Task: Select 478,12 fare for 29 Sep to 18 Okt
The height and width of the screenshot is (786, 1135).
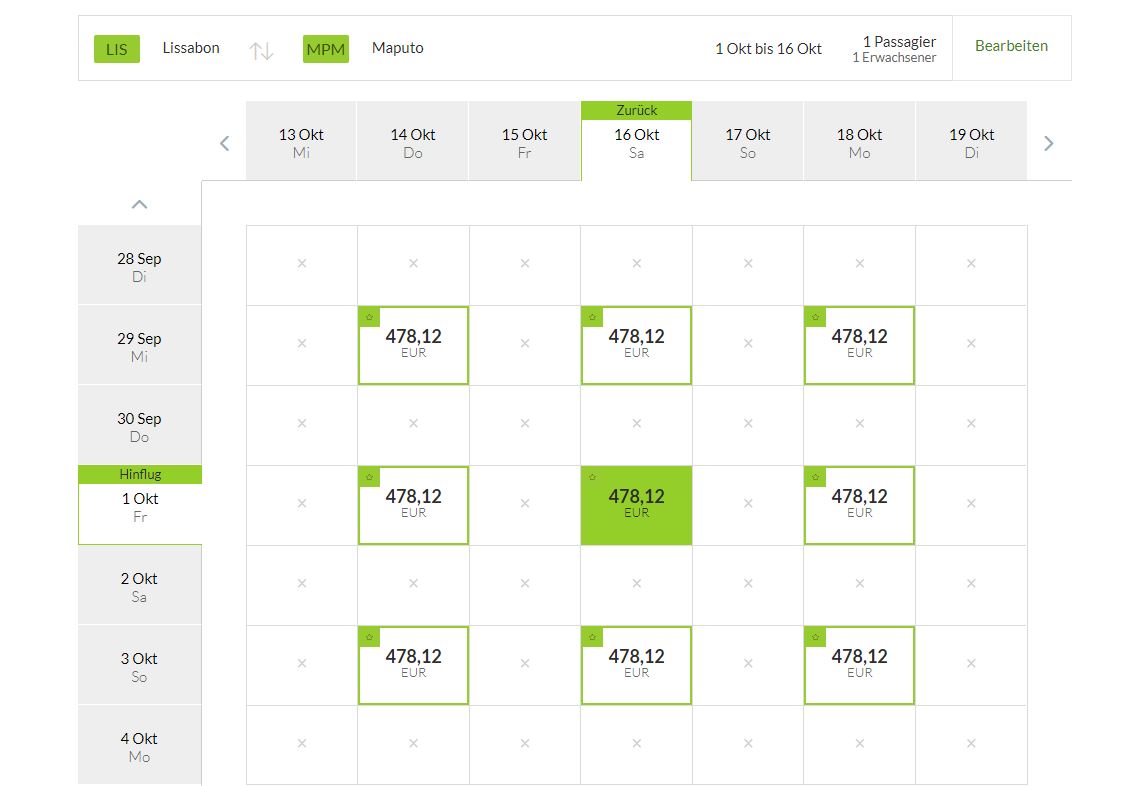Action: pos(859,345)
